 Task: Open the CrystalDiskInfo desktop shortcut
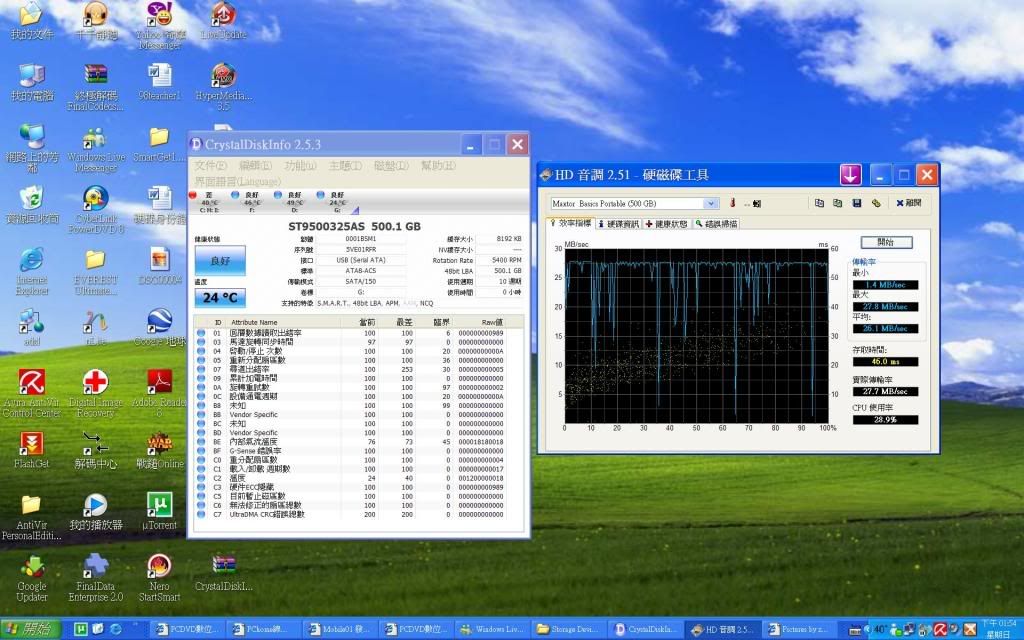[x=223, y=573]
